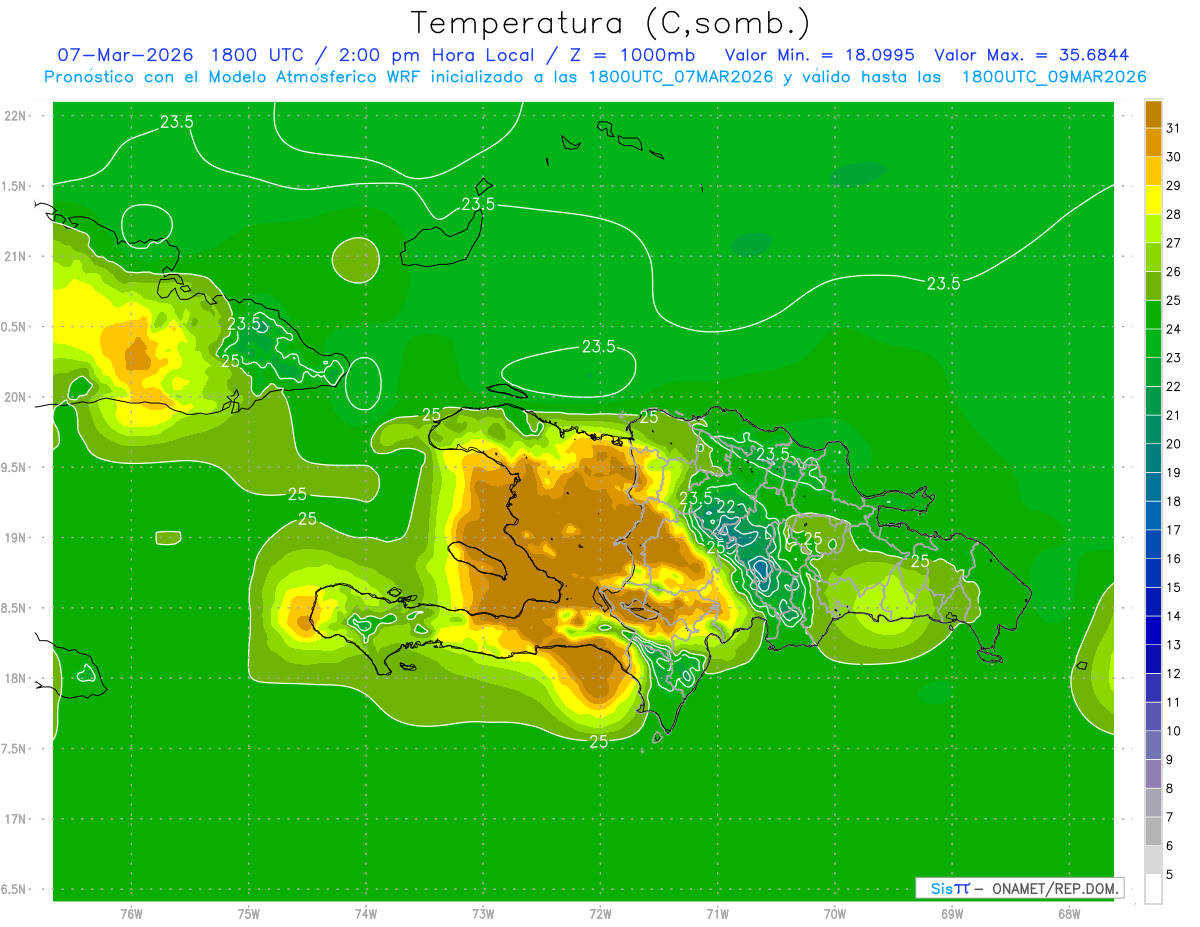Select the date text "07-Mar-2026"

point(126,55)
